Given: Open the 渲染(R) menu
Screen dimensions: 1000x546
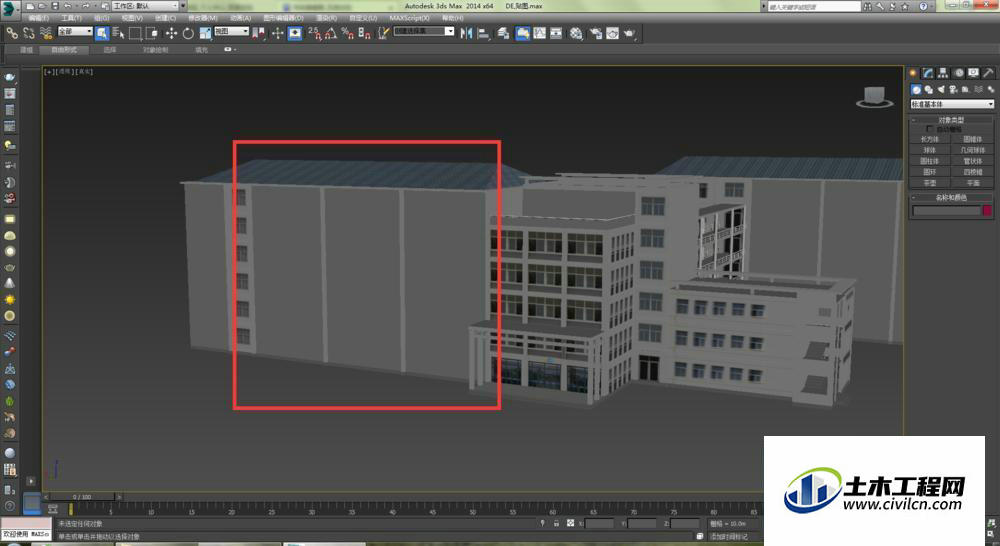Looking at the screenshot, I should click(x=327, y=18).
